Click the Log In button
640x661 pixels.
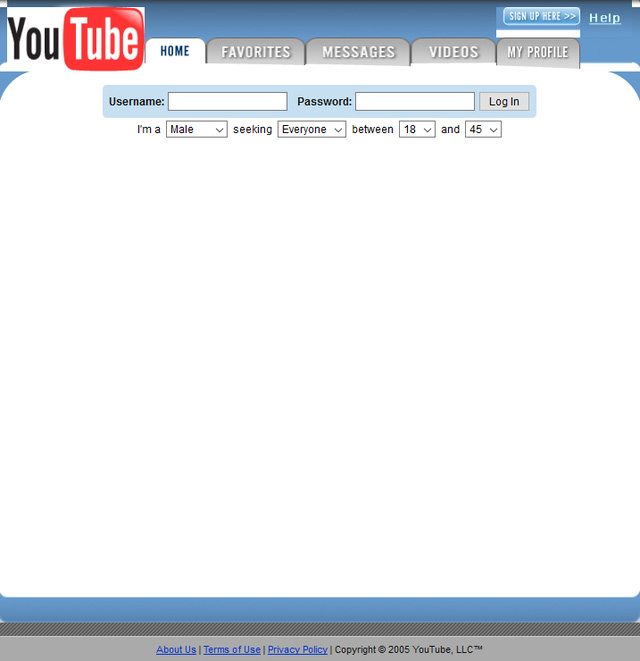click(x=504, y=102)
